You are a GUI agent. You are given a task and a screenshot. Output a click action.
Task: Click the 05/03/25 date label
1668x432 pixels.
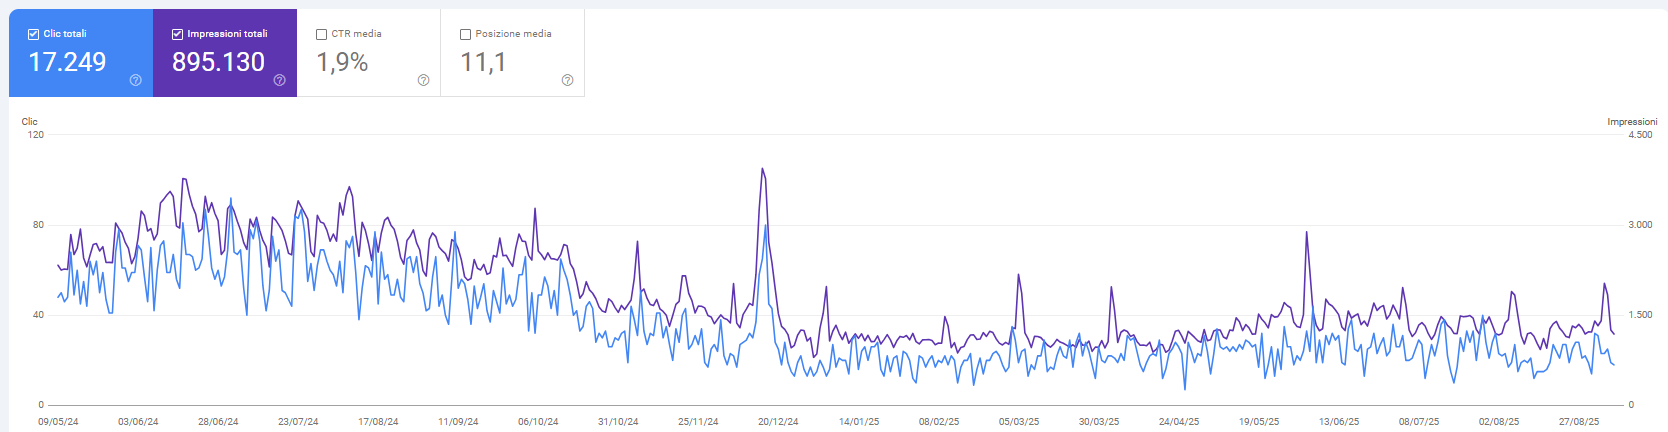(x=1018, y=422)
